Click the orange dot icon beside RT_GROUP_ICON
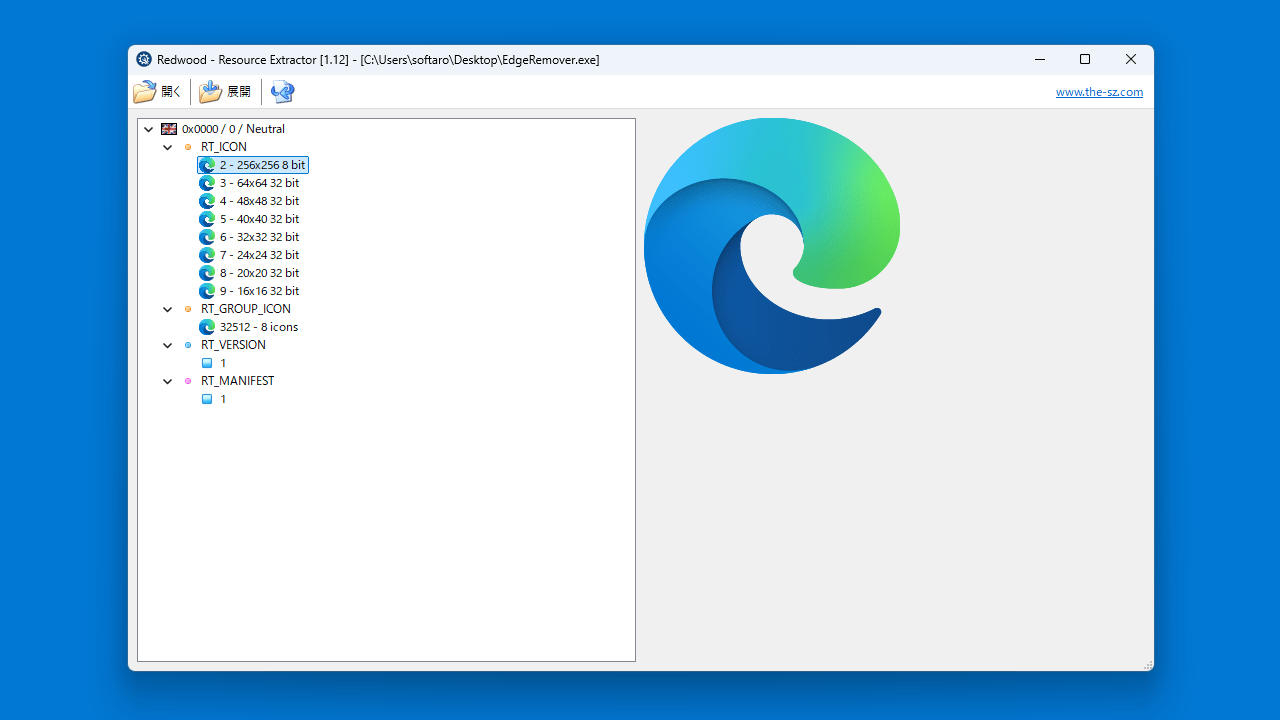This screenshot has height=720, width=1280. pyautogui.click(x=188, y=309)
